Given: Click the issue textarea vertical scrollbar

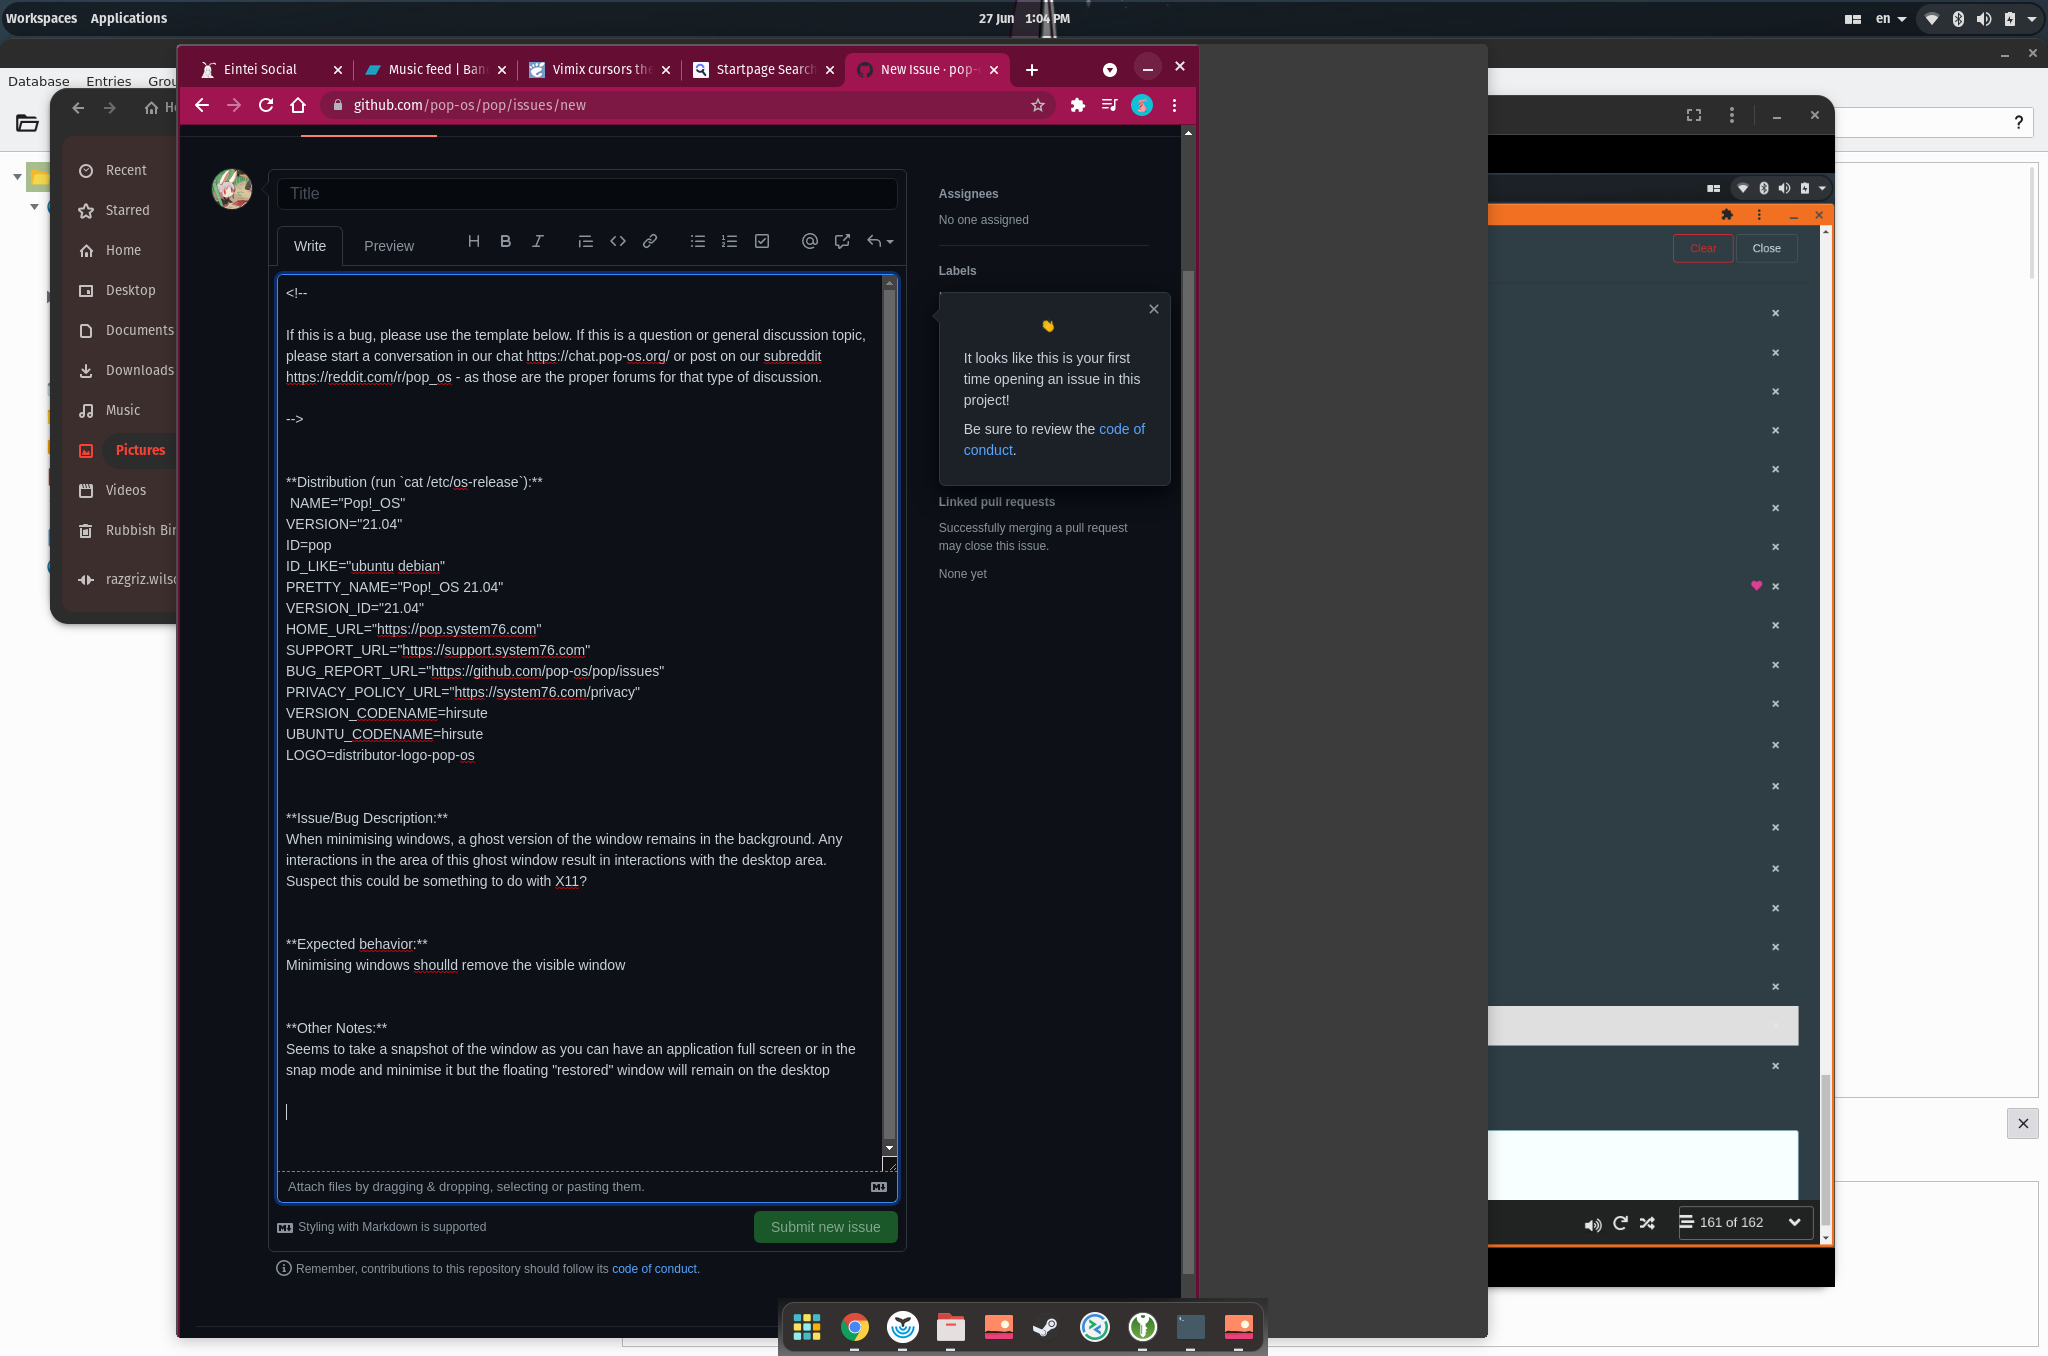Looking at the screenshot, I should coord(889,716).
